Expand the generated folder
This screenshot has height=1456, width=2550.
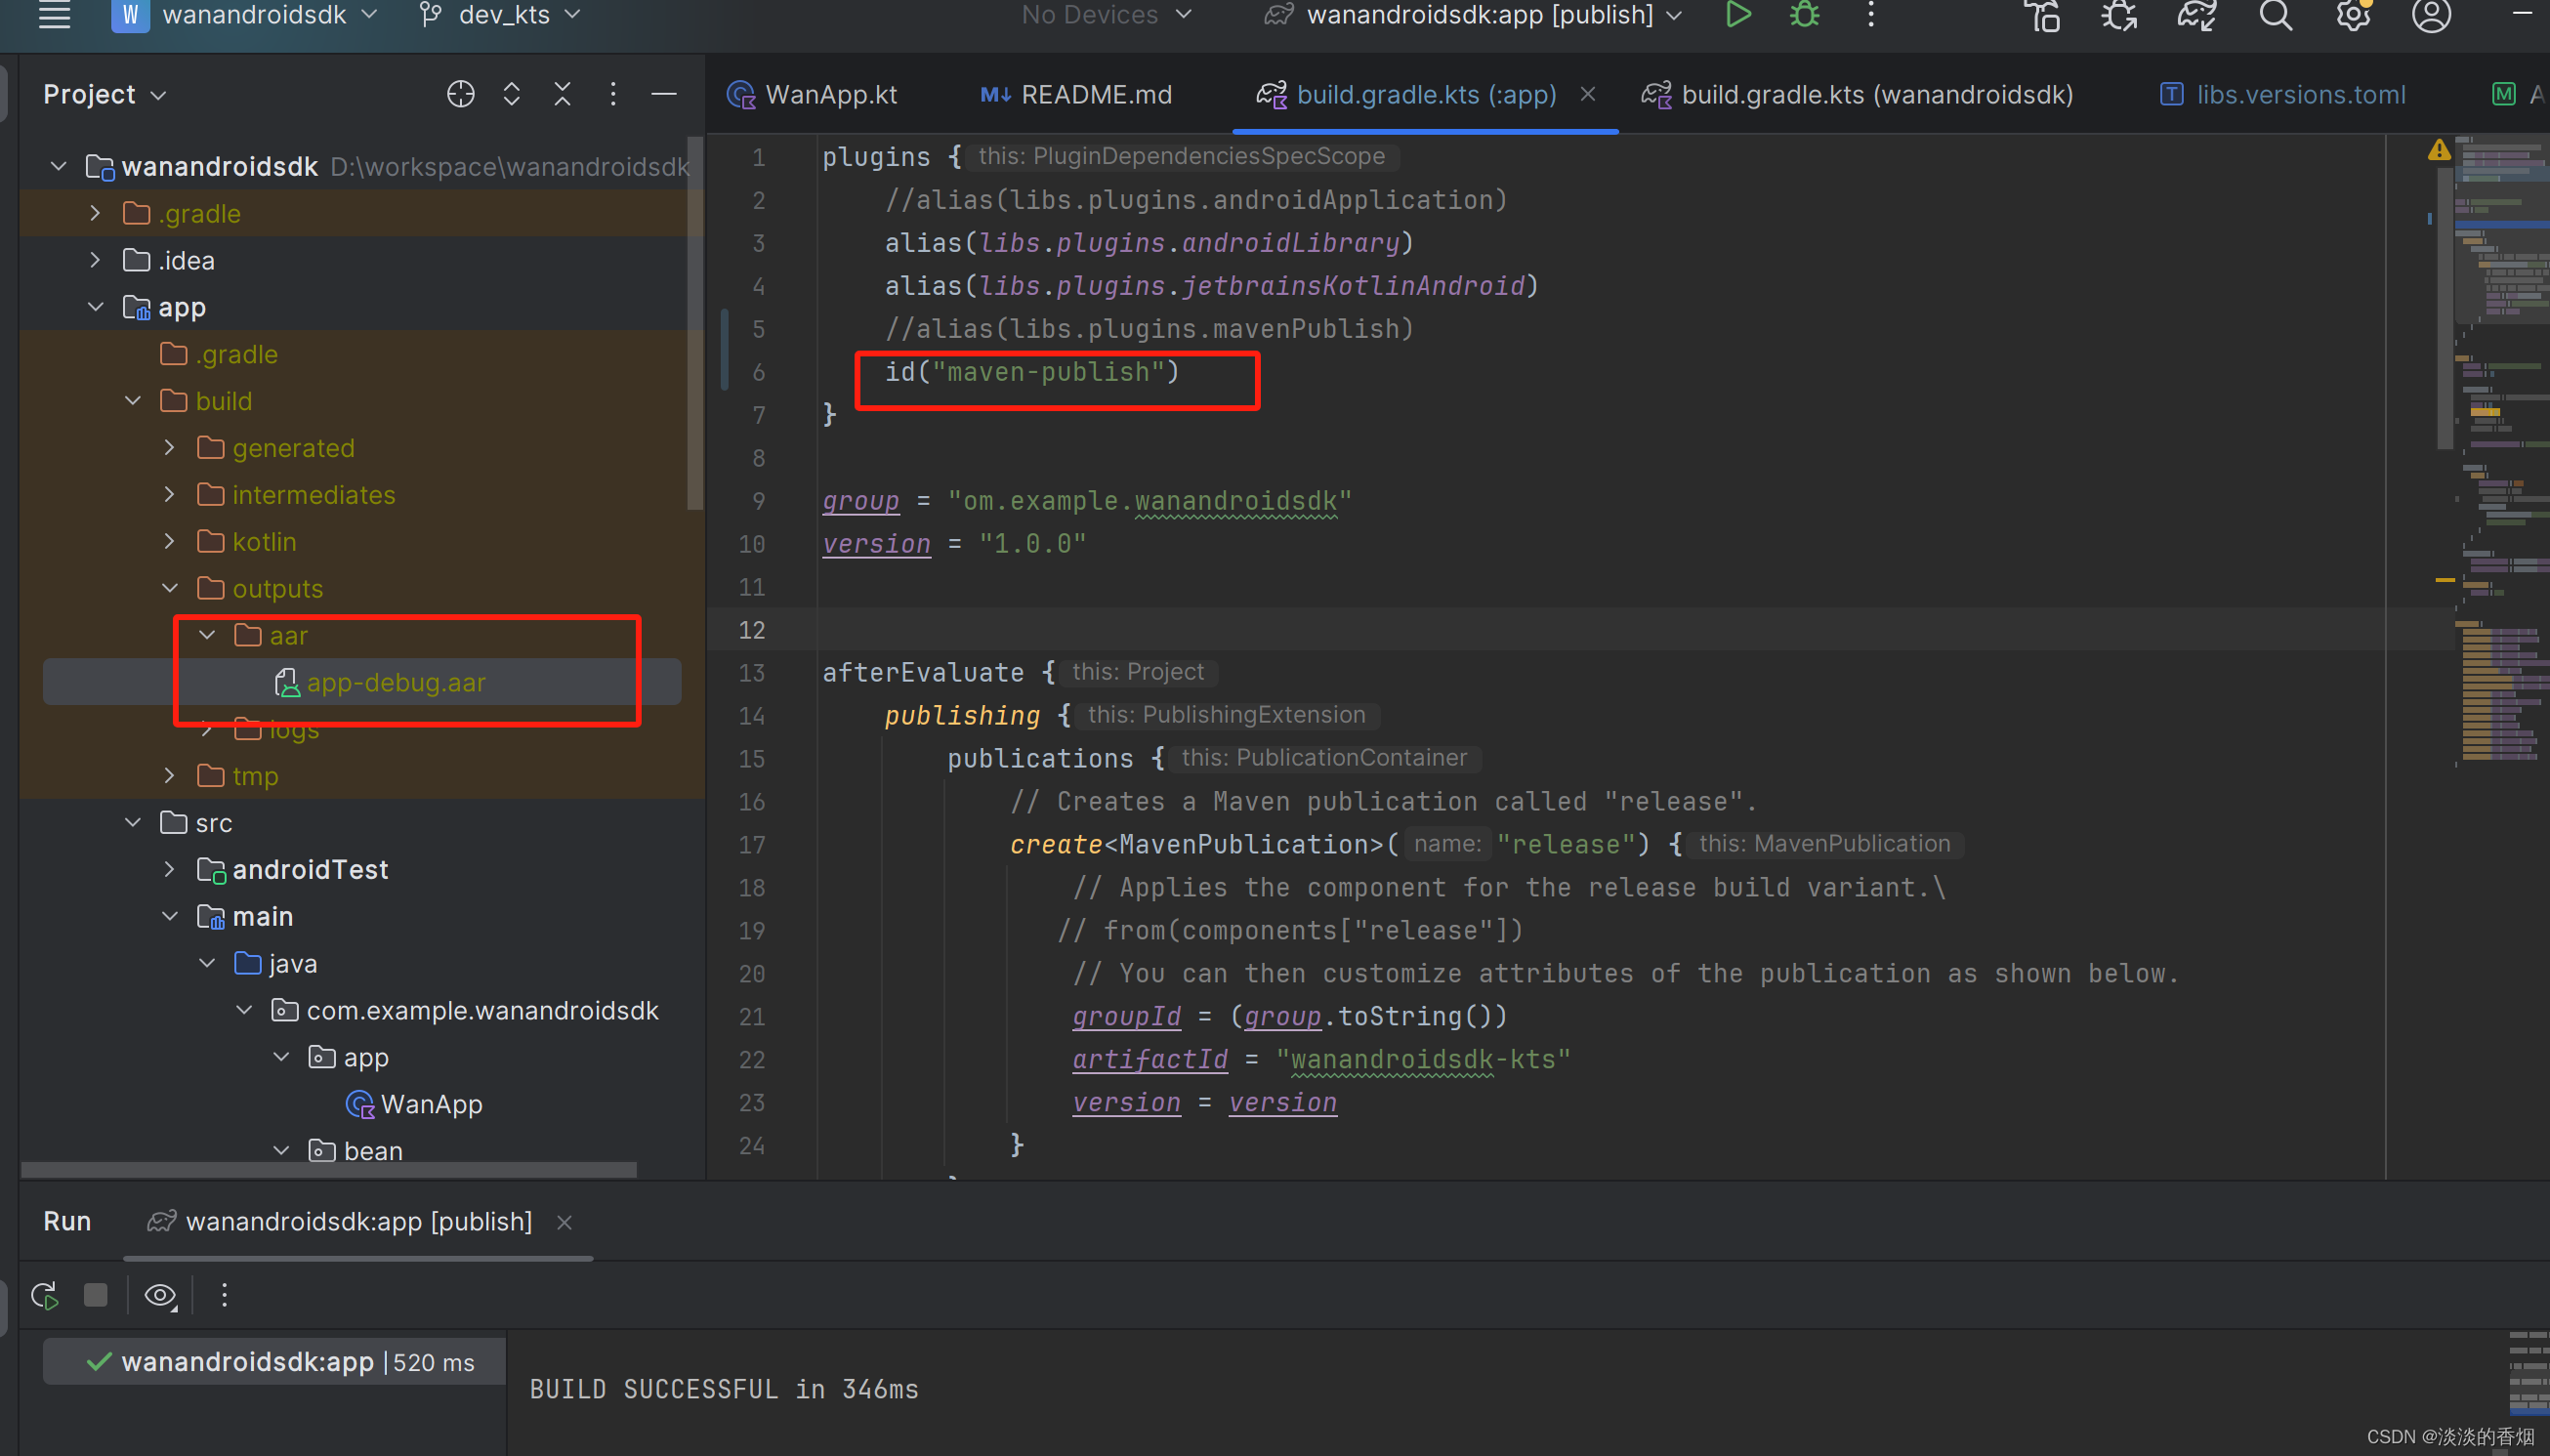click(x=169, y=448)
